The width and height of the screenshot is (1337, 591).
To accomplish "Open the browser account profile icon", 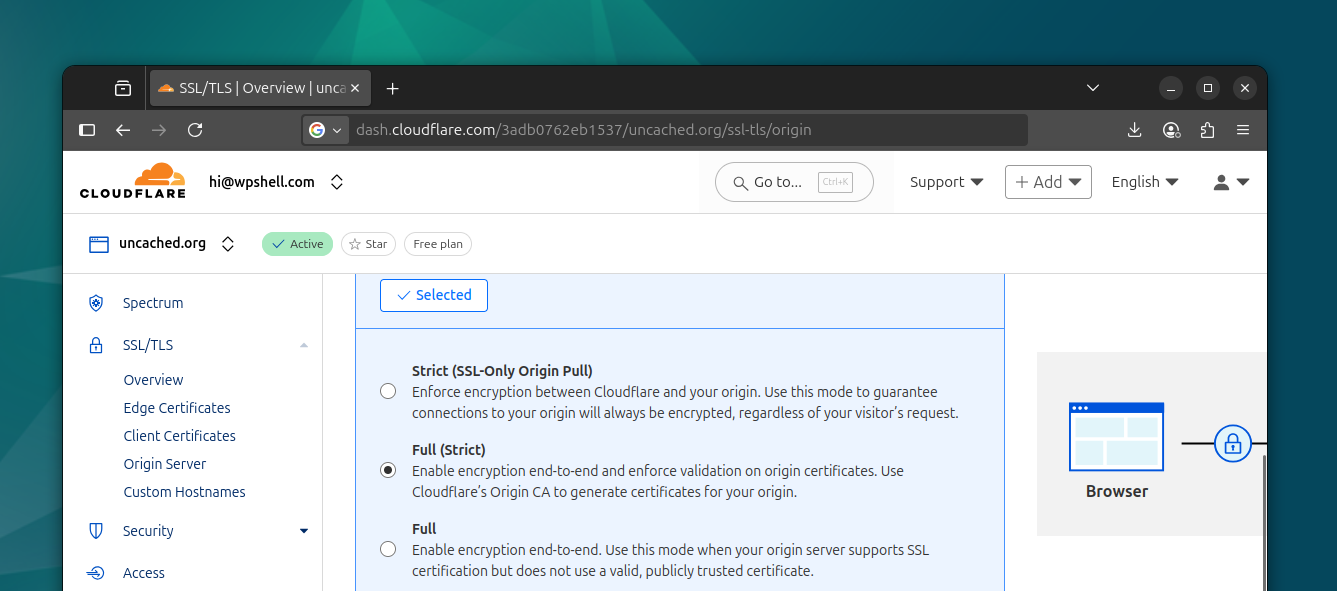I will pos(1171,130).
